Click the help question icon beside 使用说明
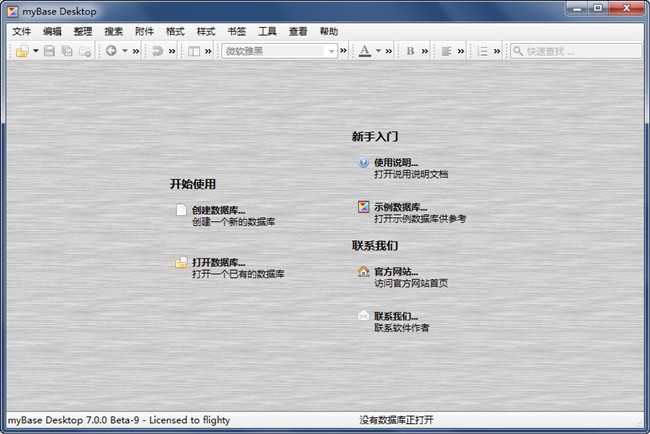 coord(364,162)
